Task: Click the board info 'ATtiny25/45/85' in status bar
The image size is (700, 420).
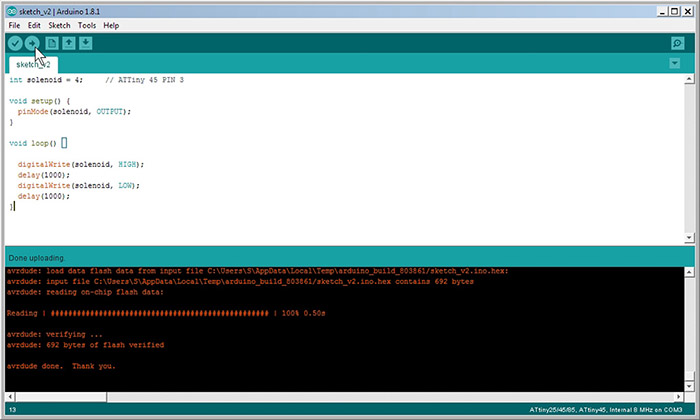Action: click(x=606, y=410)
